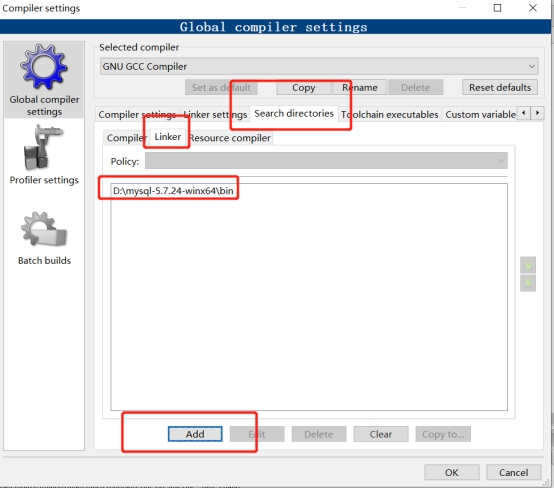Viewport: 554px width, 489px height.
Task: Select the Compiler search directories sub-tab
Action: [126, 138]
